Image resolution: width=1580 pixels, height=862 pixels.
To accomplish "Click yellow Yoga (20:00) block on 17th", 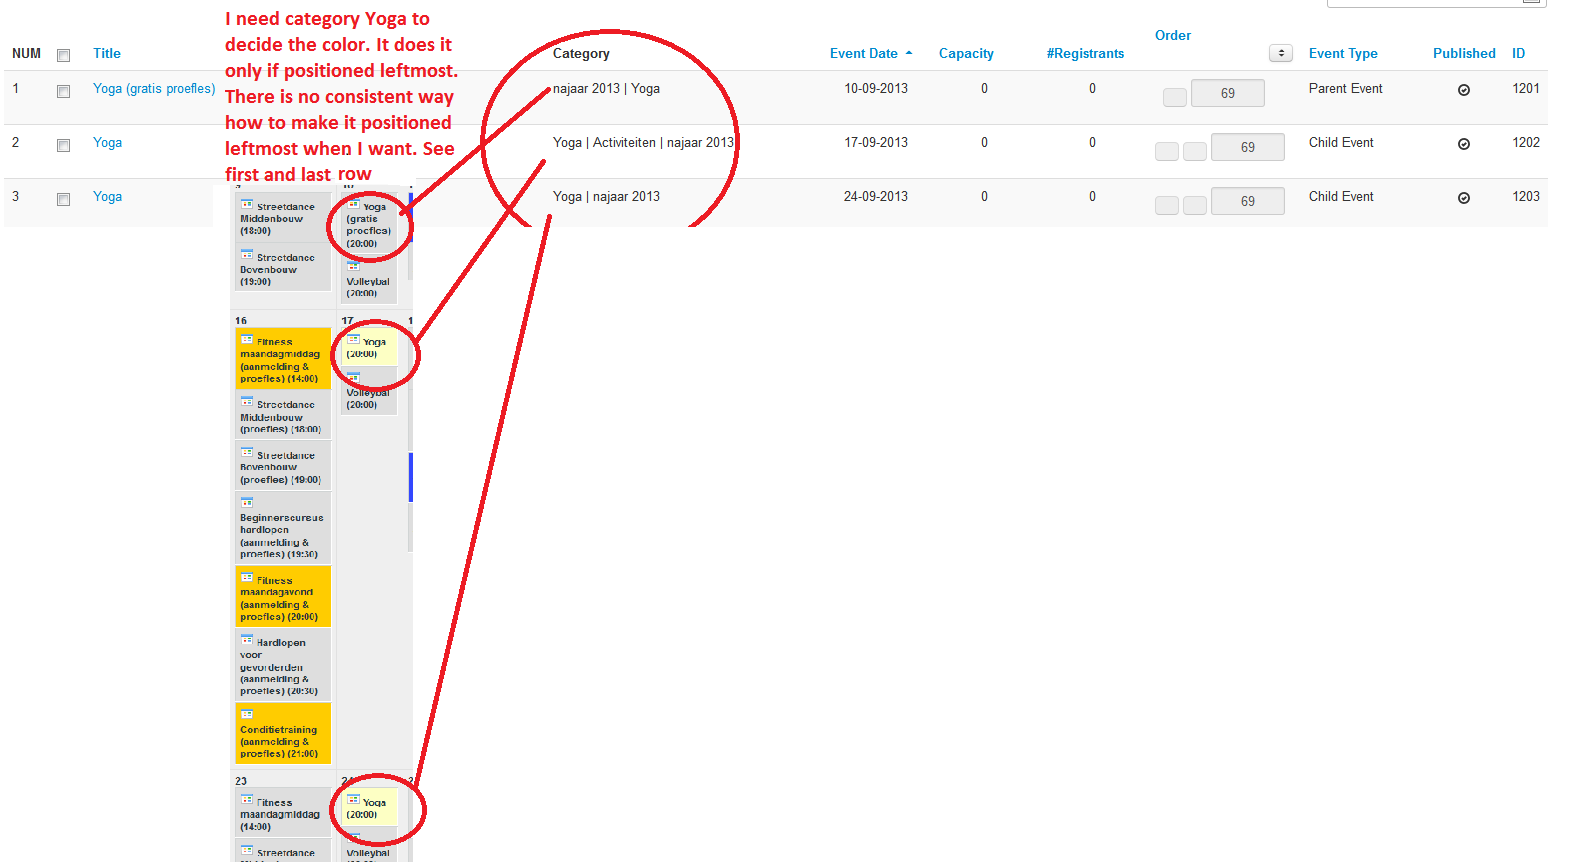I will coord(368,348).
